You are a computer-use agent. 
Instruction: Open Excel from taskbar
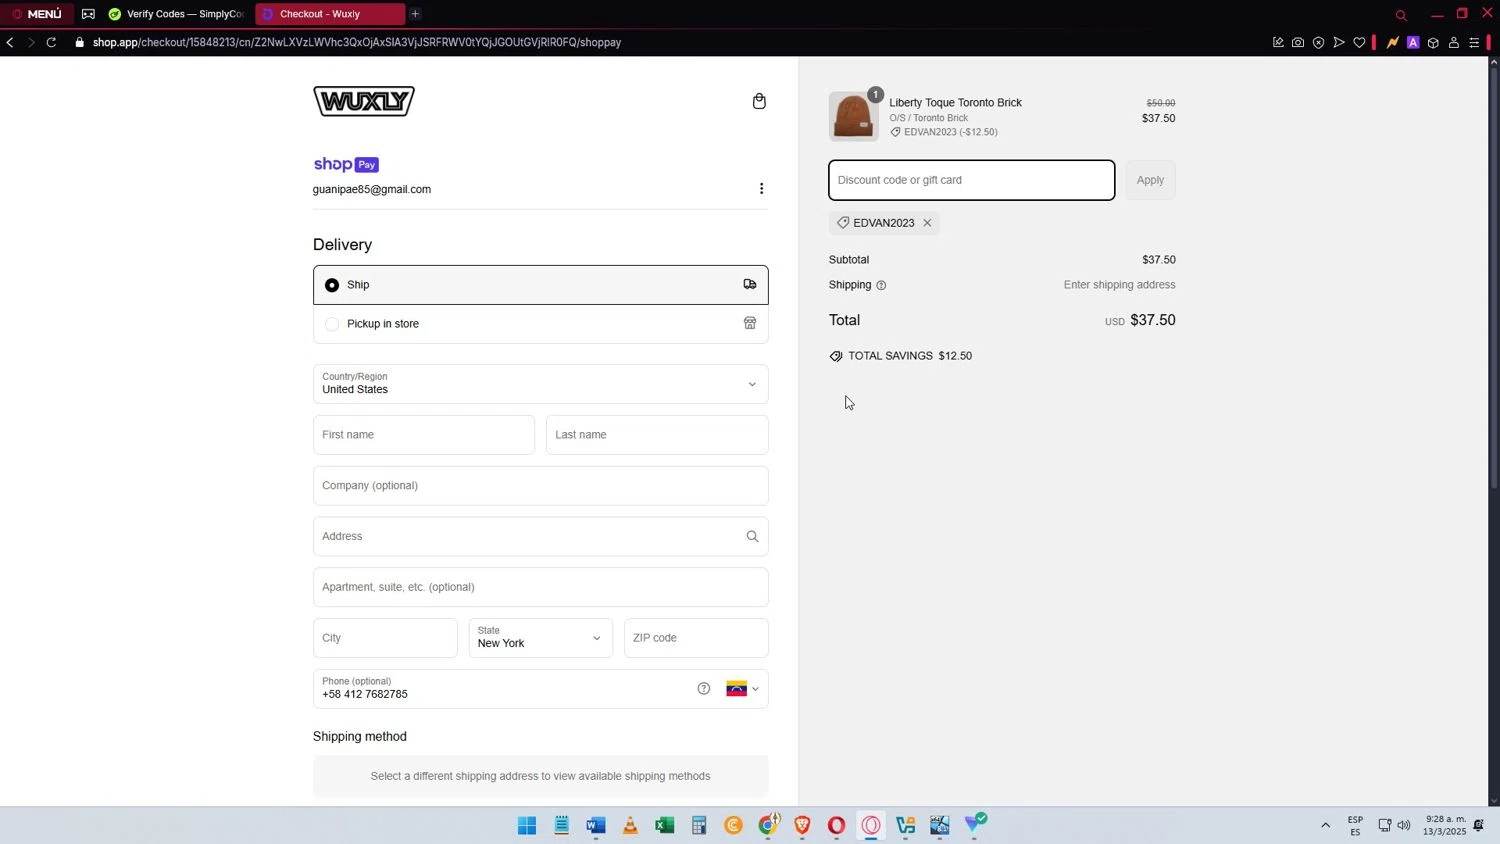click(x=664, y=825)
